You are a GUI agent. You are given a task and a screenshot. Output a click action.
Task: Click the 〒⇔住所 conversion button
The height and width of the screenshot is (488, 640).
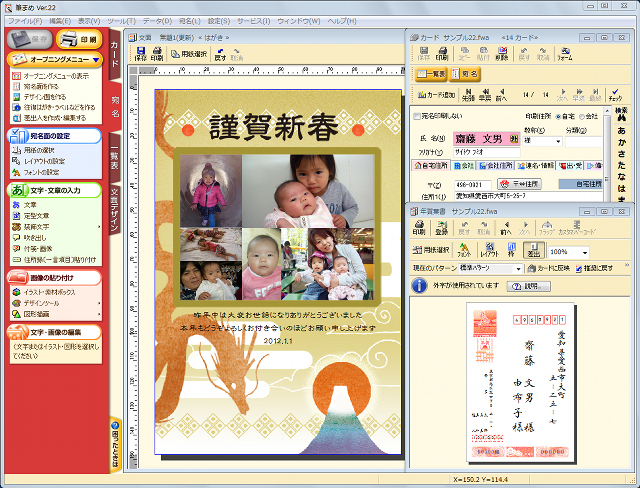click(520, 184)
